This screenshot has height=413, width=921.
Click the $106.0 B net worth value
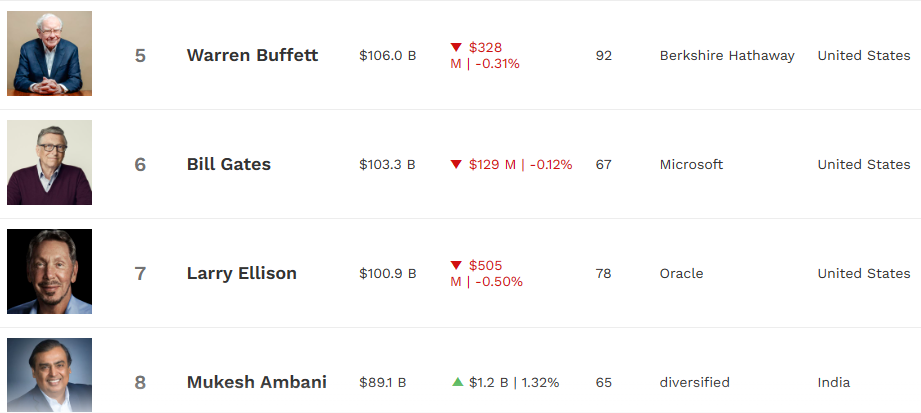coord(388,56)
